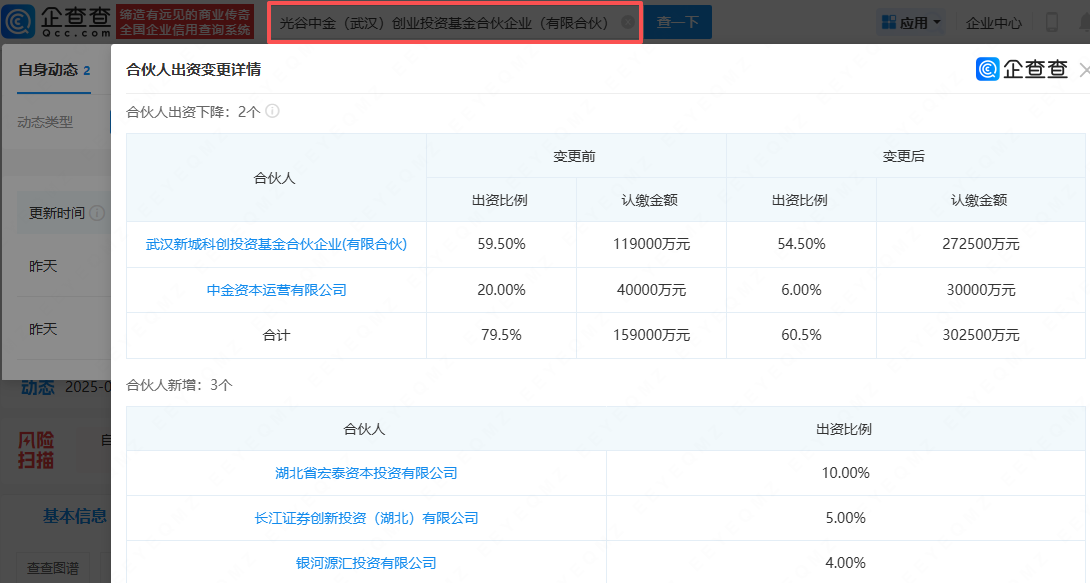Click the 基本信息 section heading
The width and height of the screenshot is (1090, 583).
point(74,516)
